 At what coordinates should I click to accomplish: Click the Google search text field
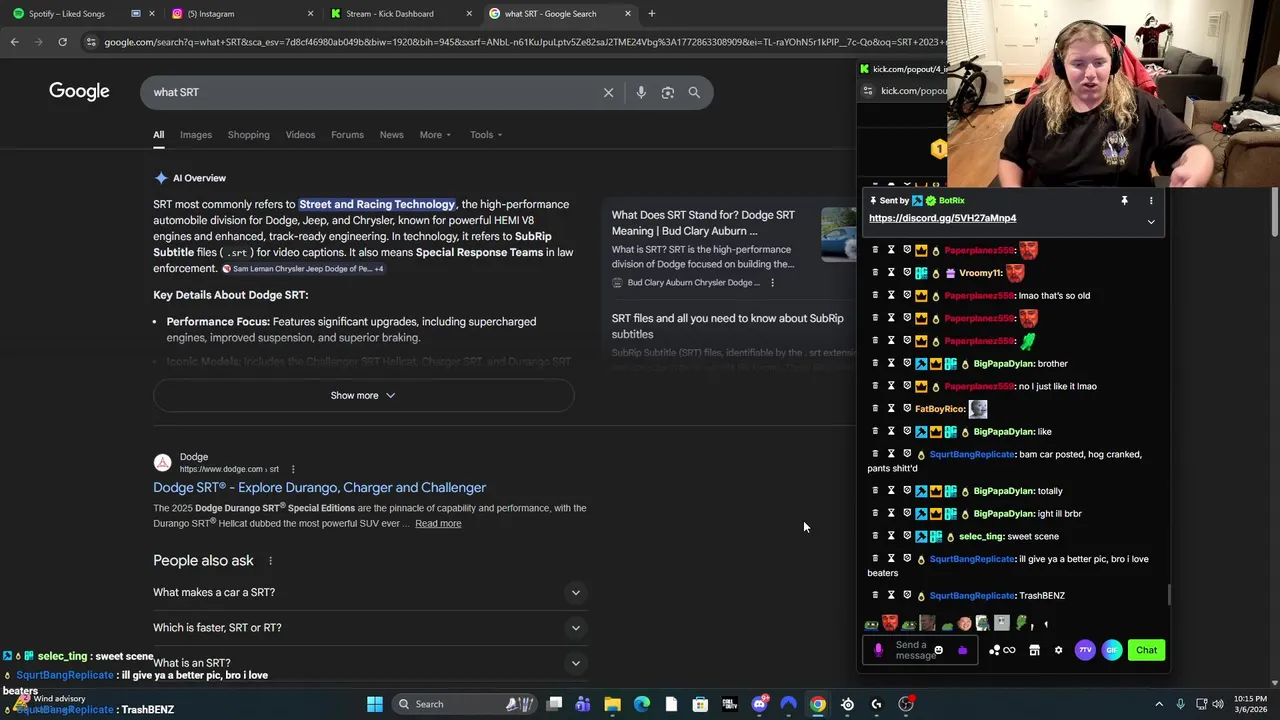[x=370, y=92]
